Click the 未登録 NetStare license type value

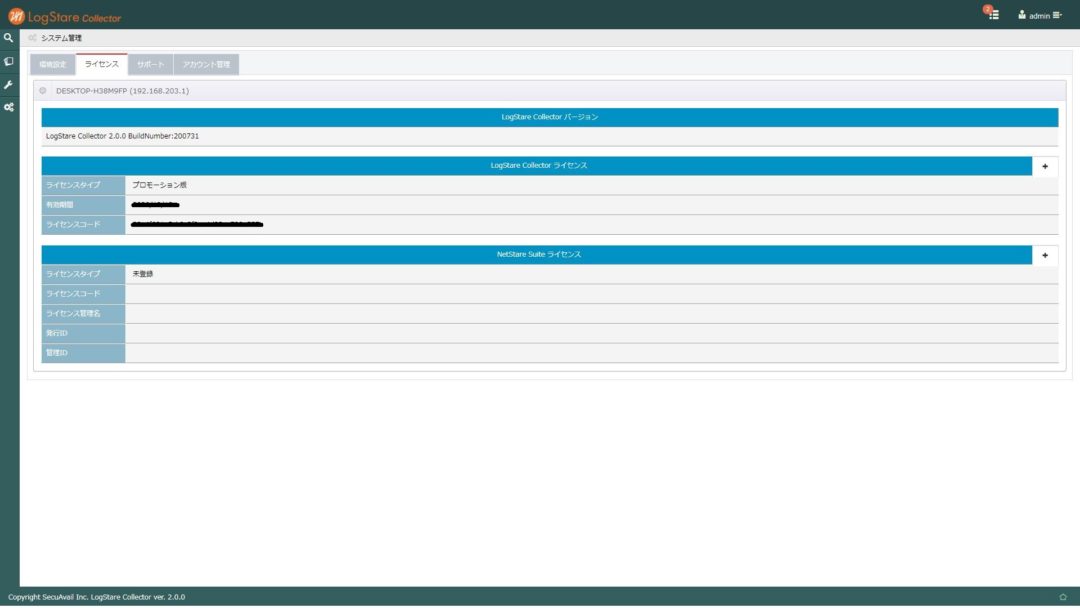pos(143,274)
